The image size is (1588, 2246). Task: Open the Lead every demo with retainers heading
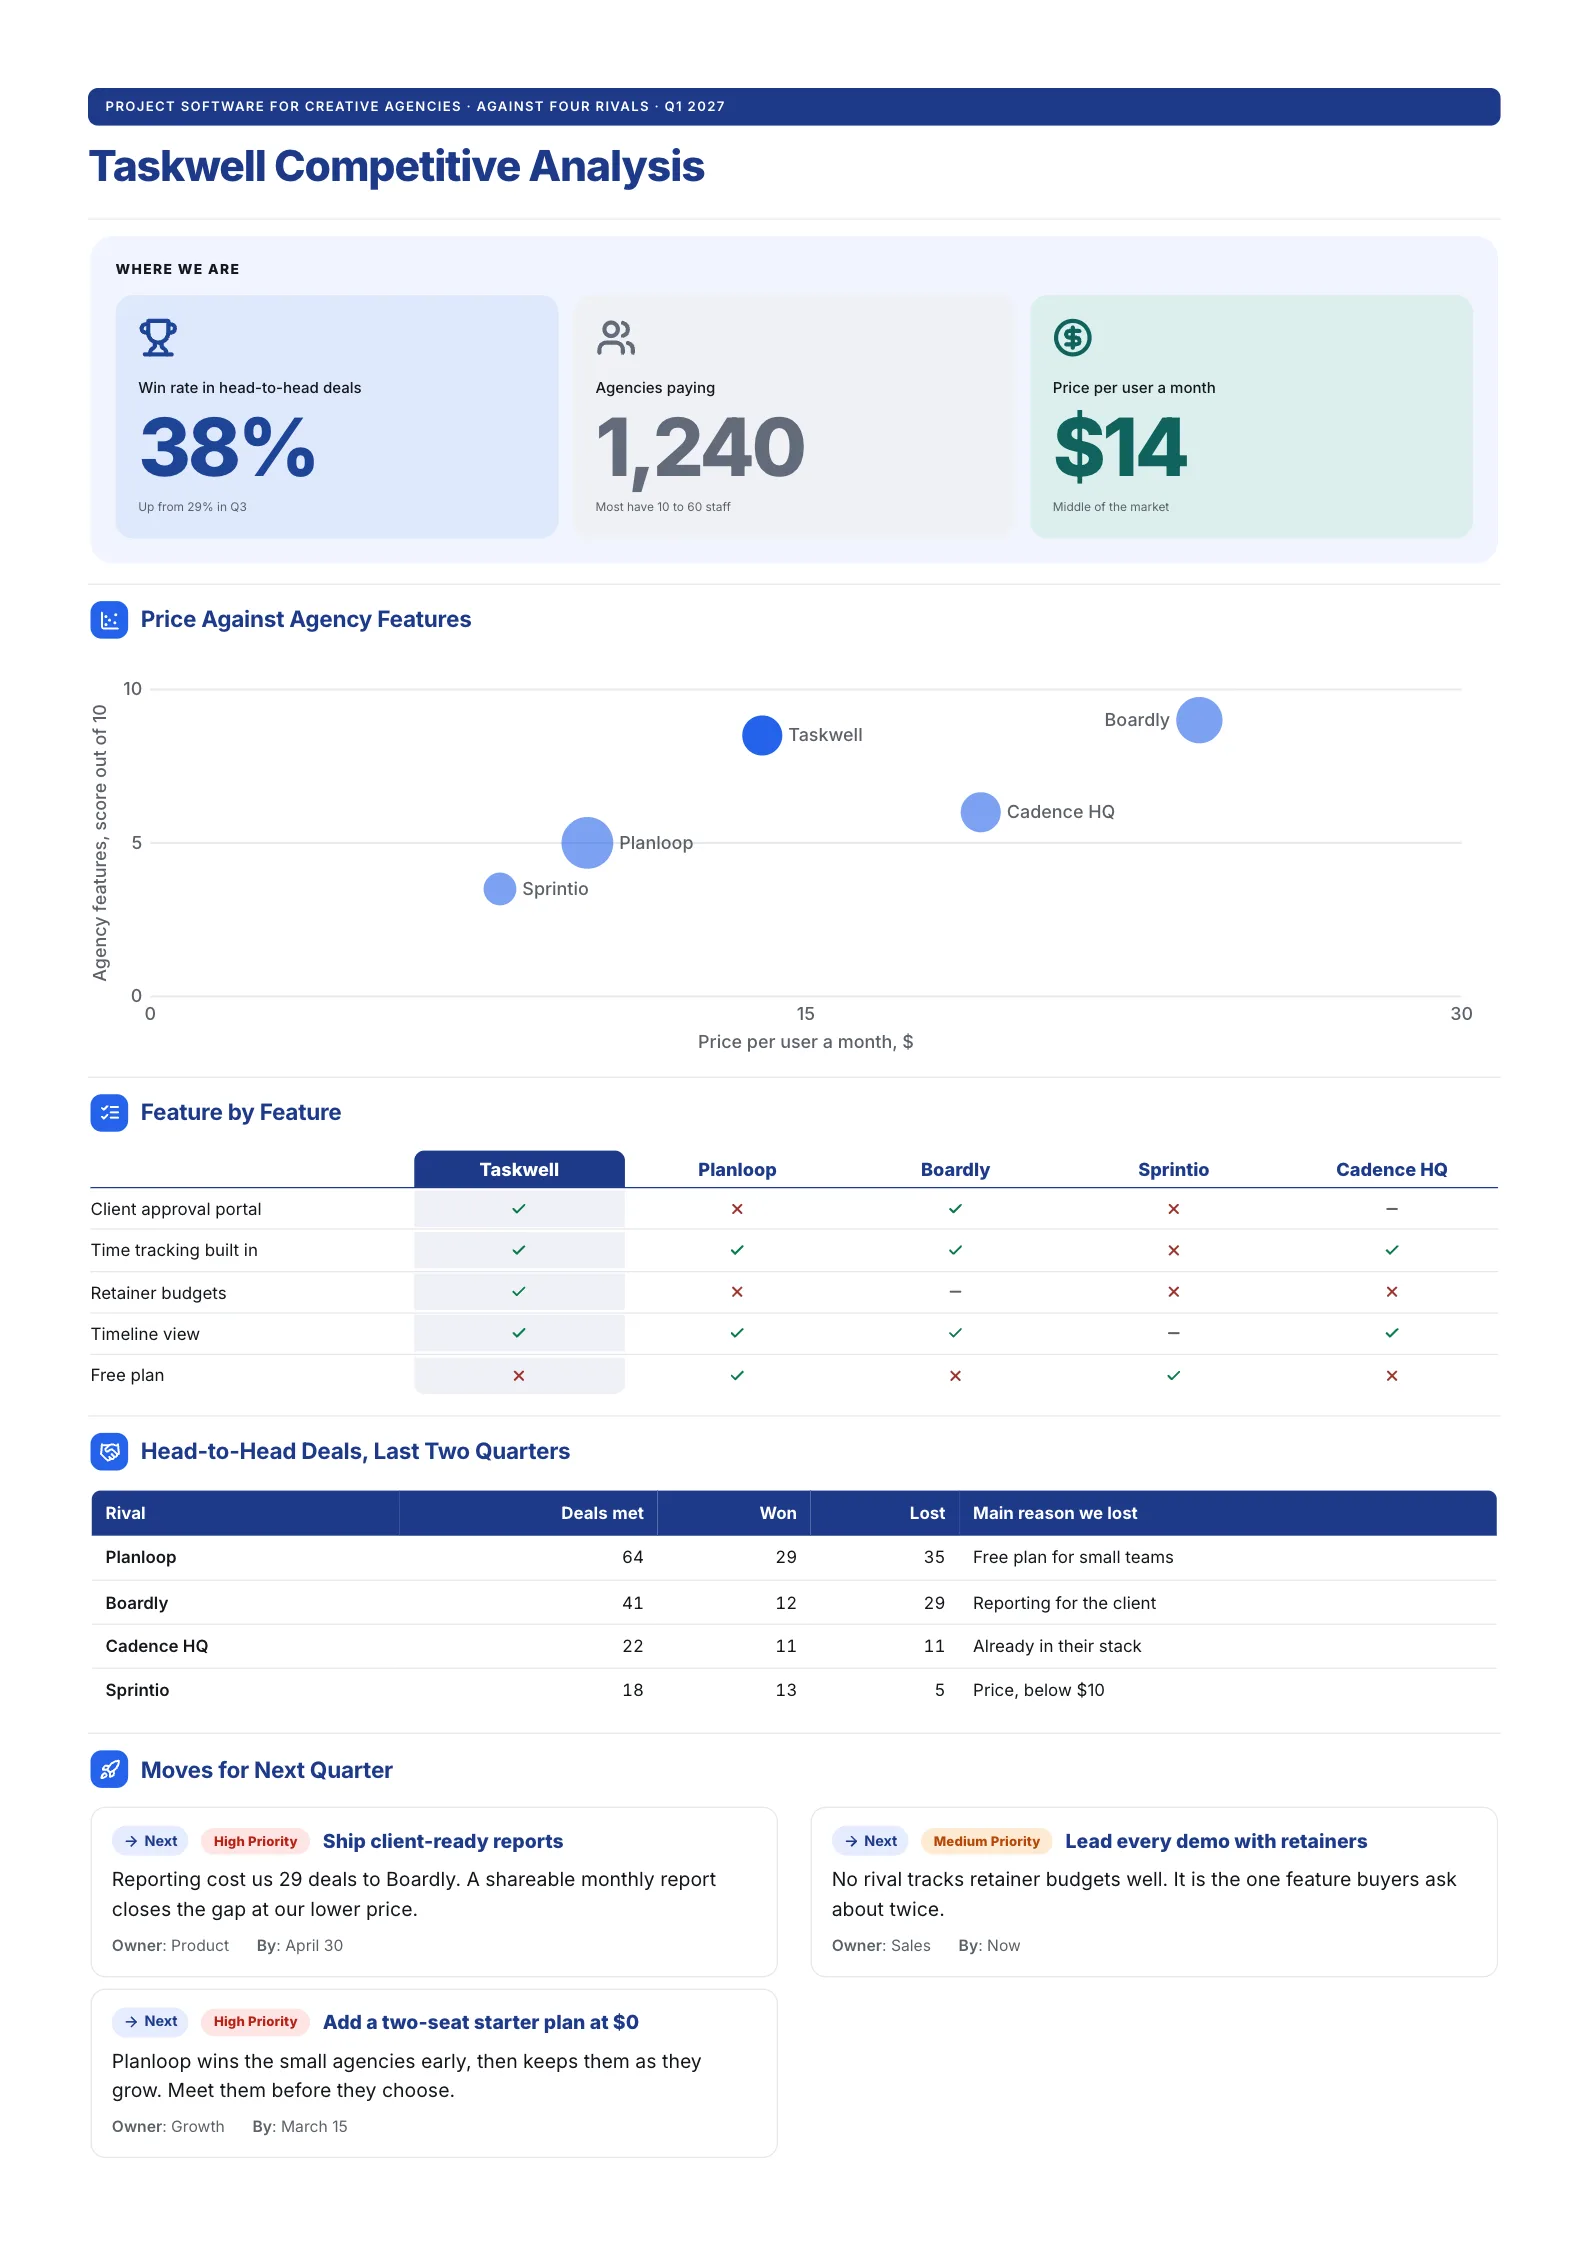[1215, 1841]
